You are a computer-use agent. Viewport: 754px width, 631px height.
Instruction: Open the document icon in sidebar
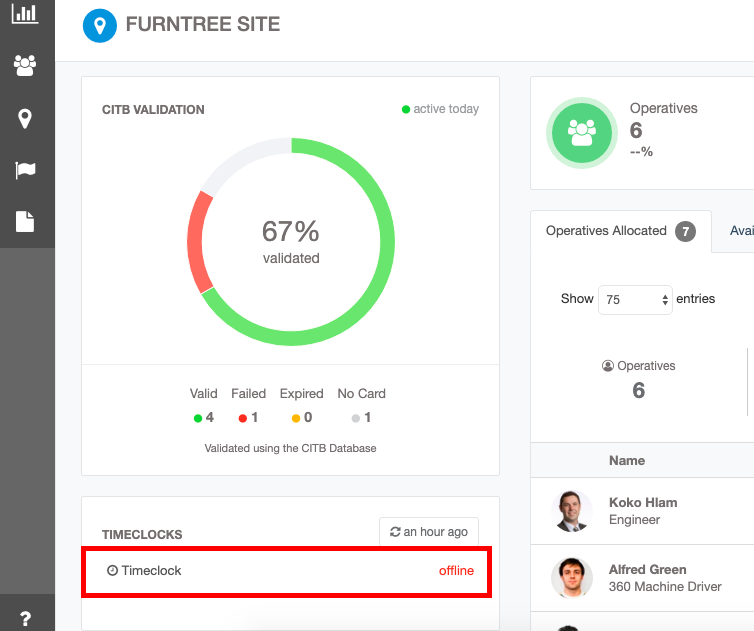[x=25, y=221]
